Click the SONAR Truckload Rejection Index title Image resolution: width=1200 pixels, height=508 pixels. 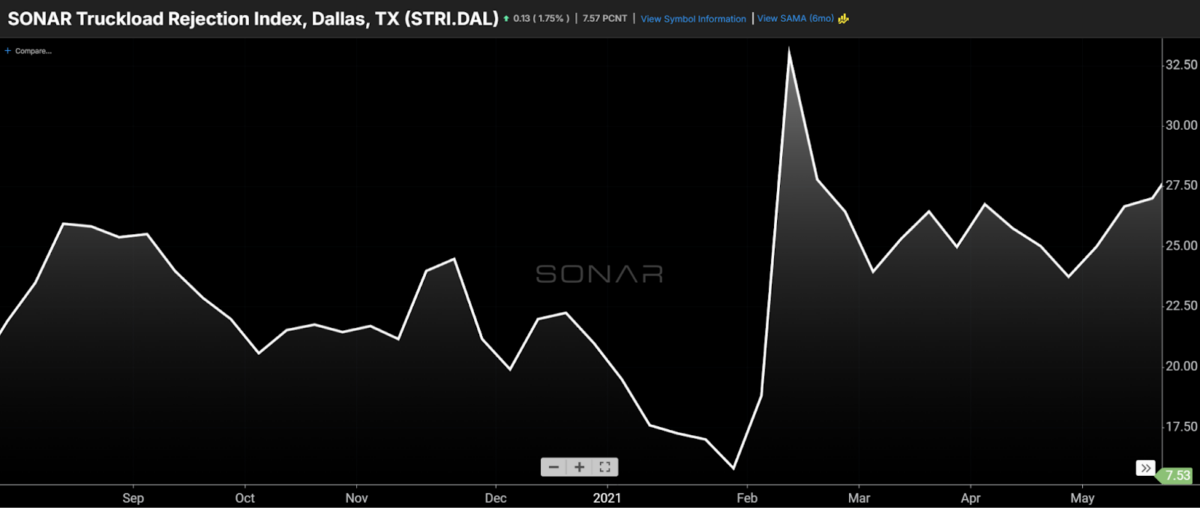[x=253, y=18]
